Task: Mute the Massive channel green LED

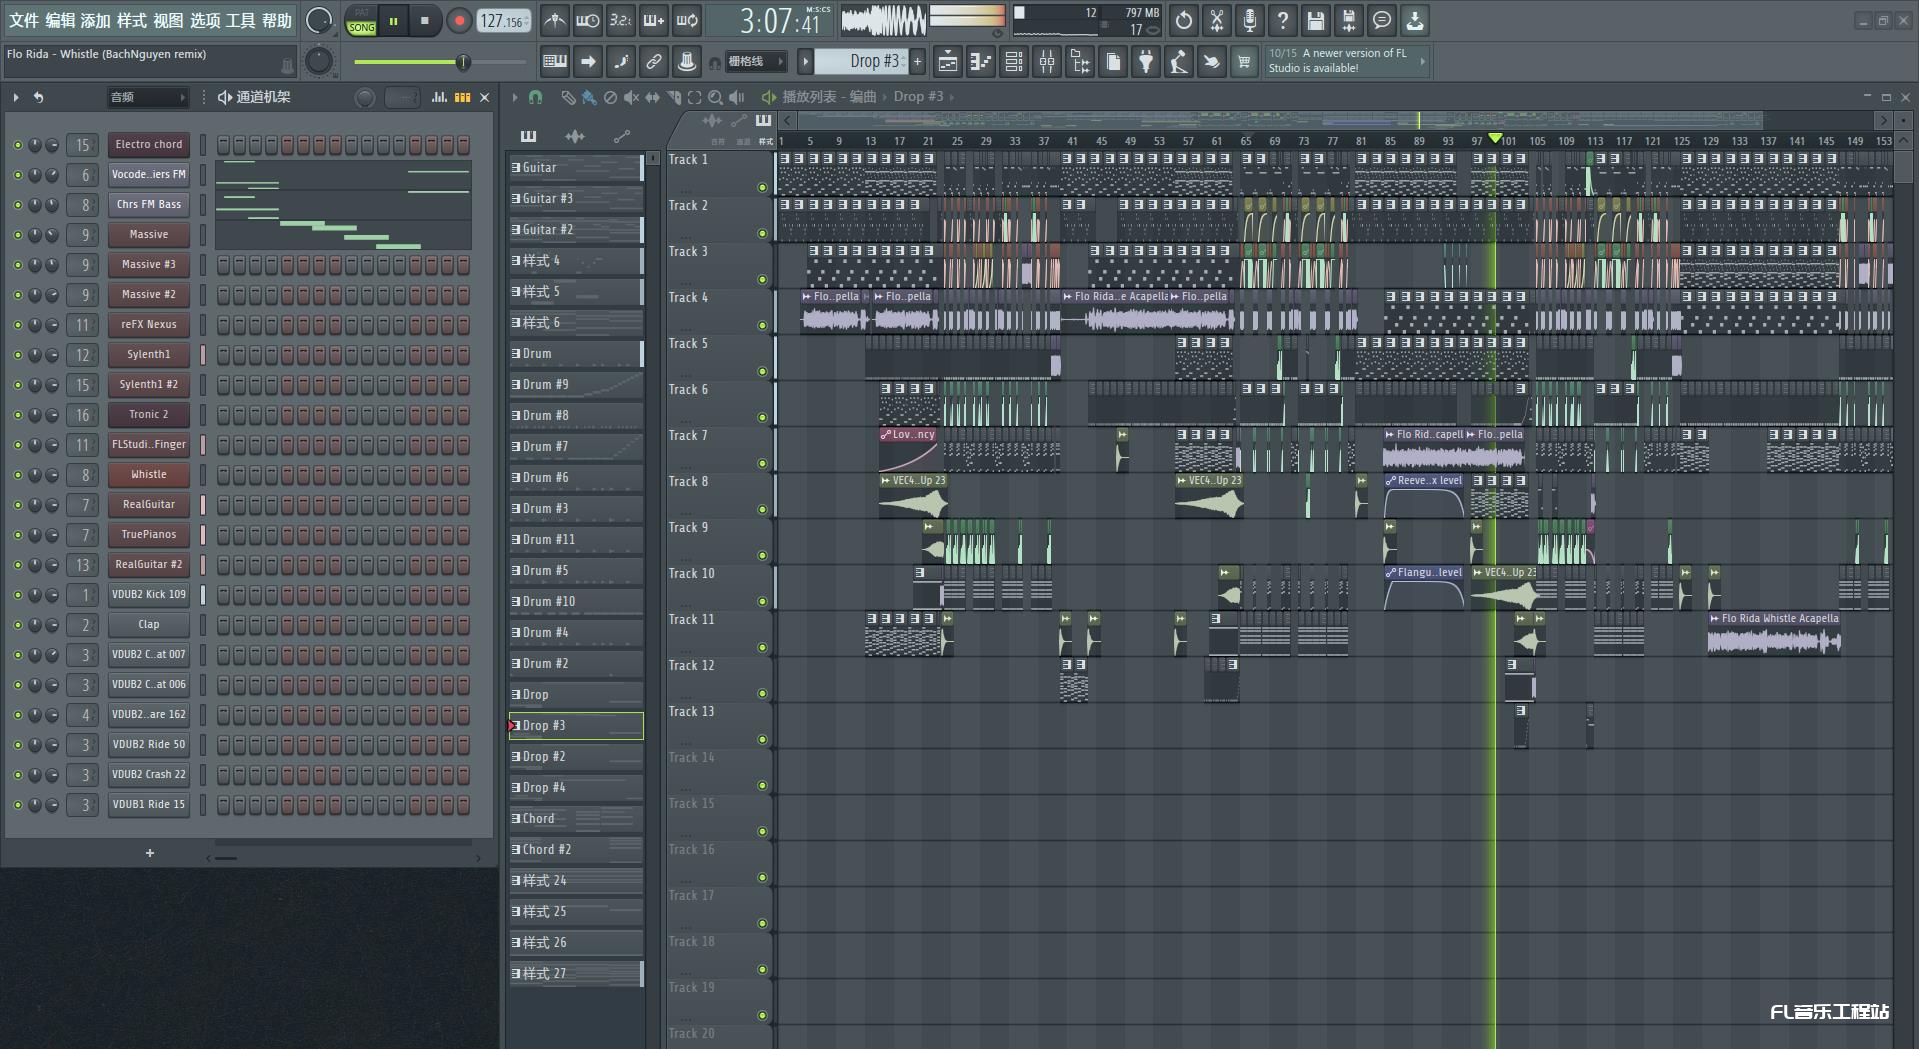Action: 17,235
